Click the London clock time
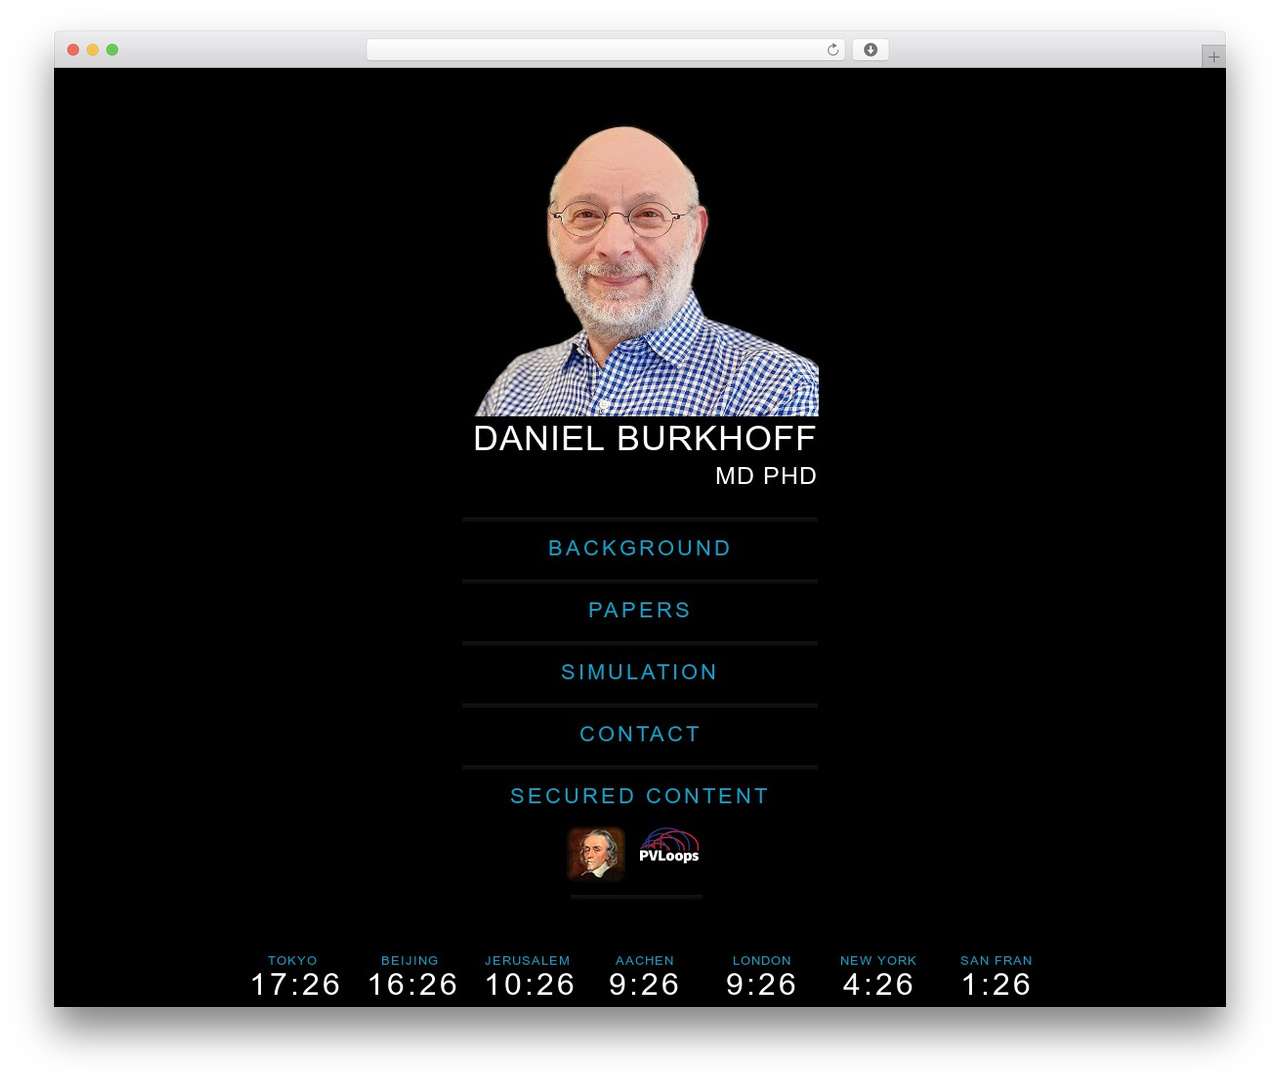Image resolution: width=1280 pixels, height=1084 pixels. (x=761, y=984)
